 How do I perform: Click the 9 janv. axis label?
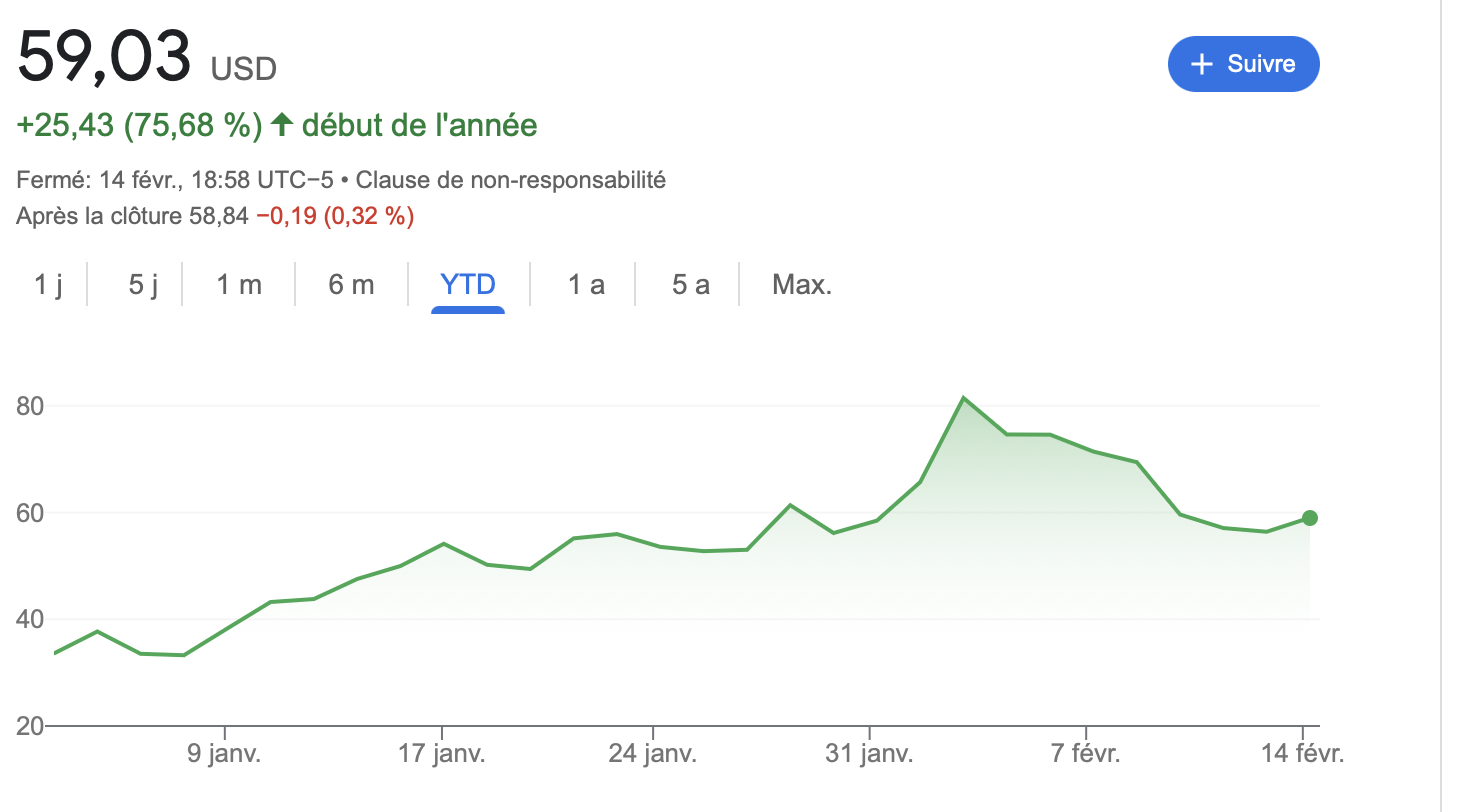coord(225,754)
